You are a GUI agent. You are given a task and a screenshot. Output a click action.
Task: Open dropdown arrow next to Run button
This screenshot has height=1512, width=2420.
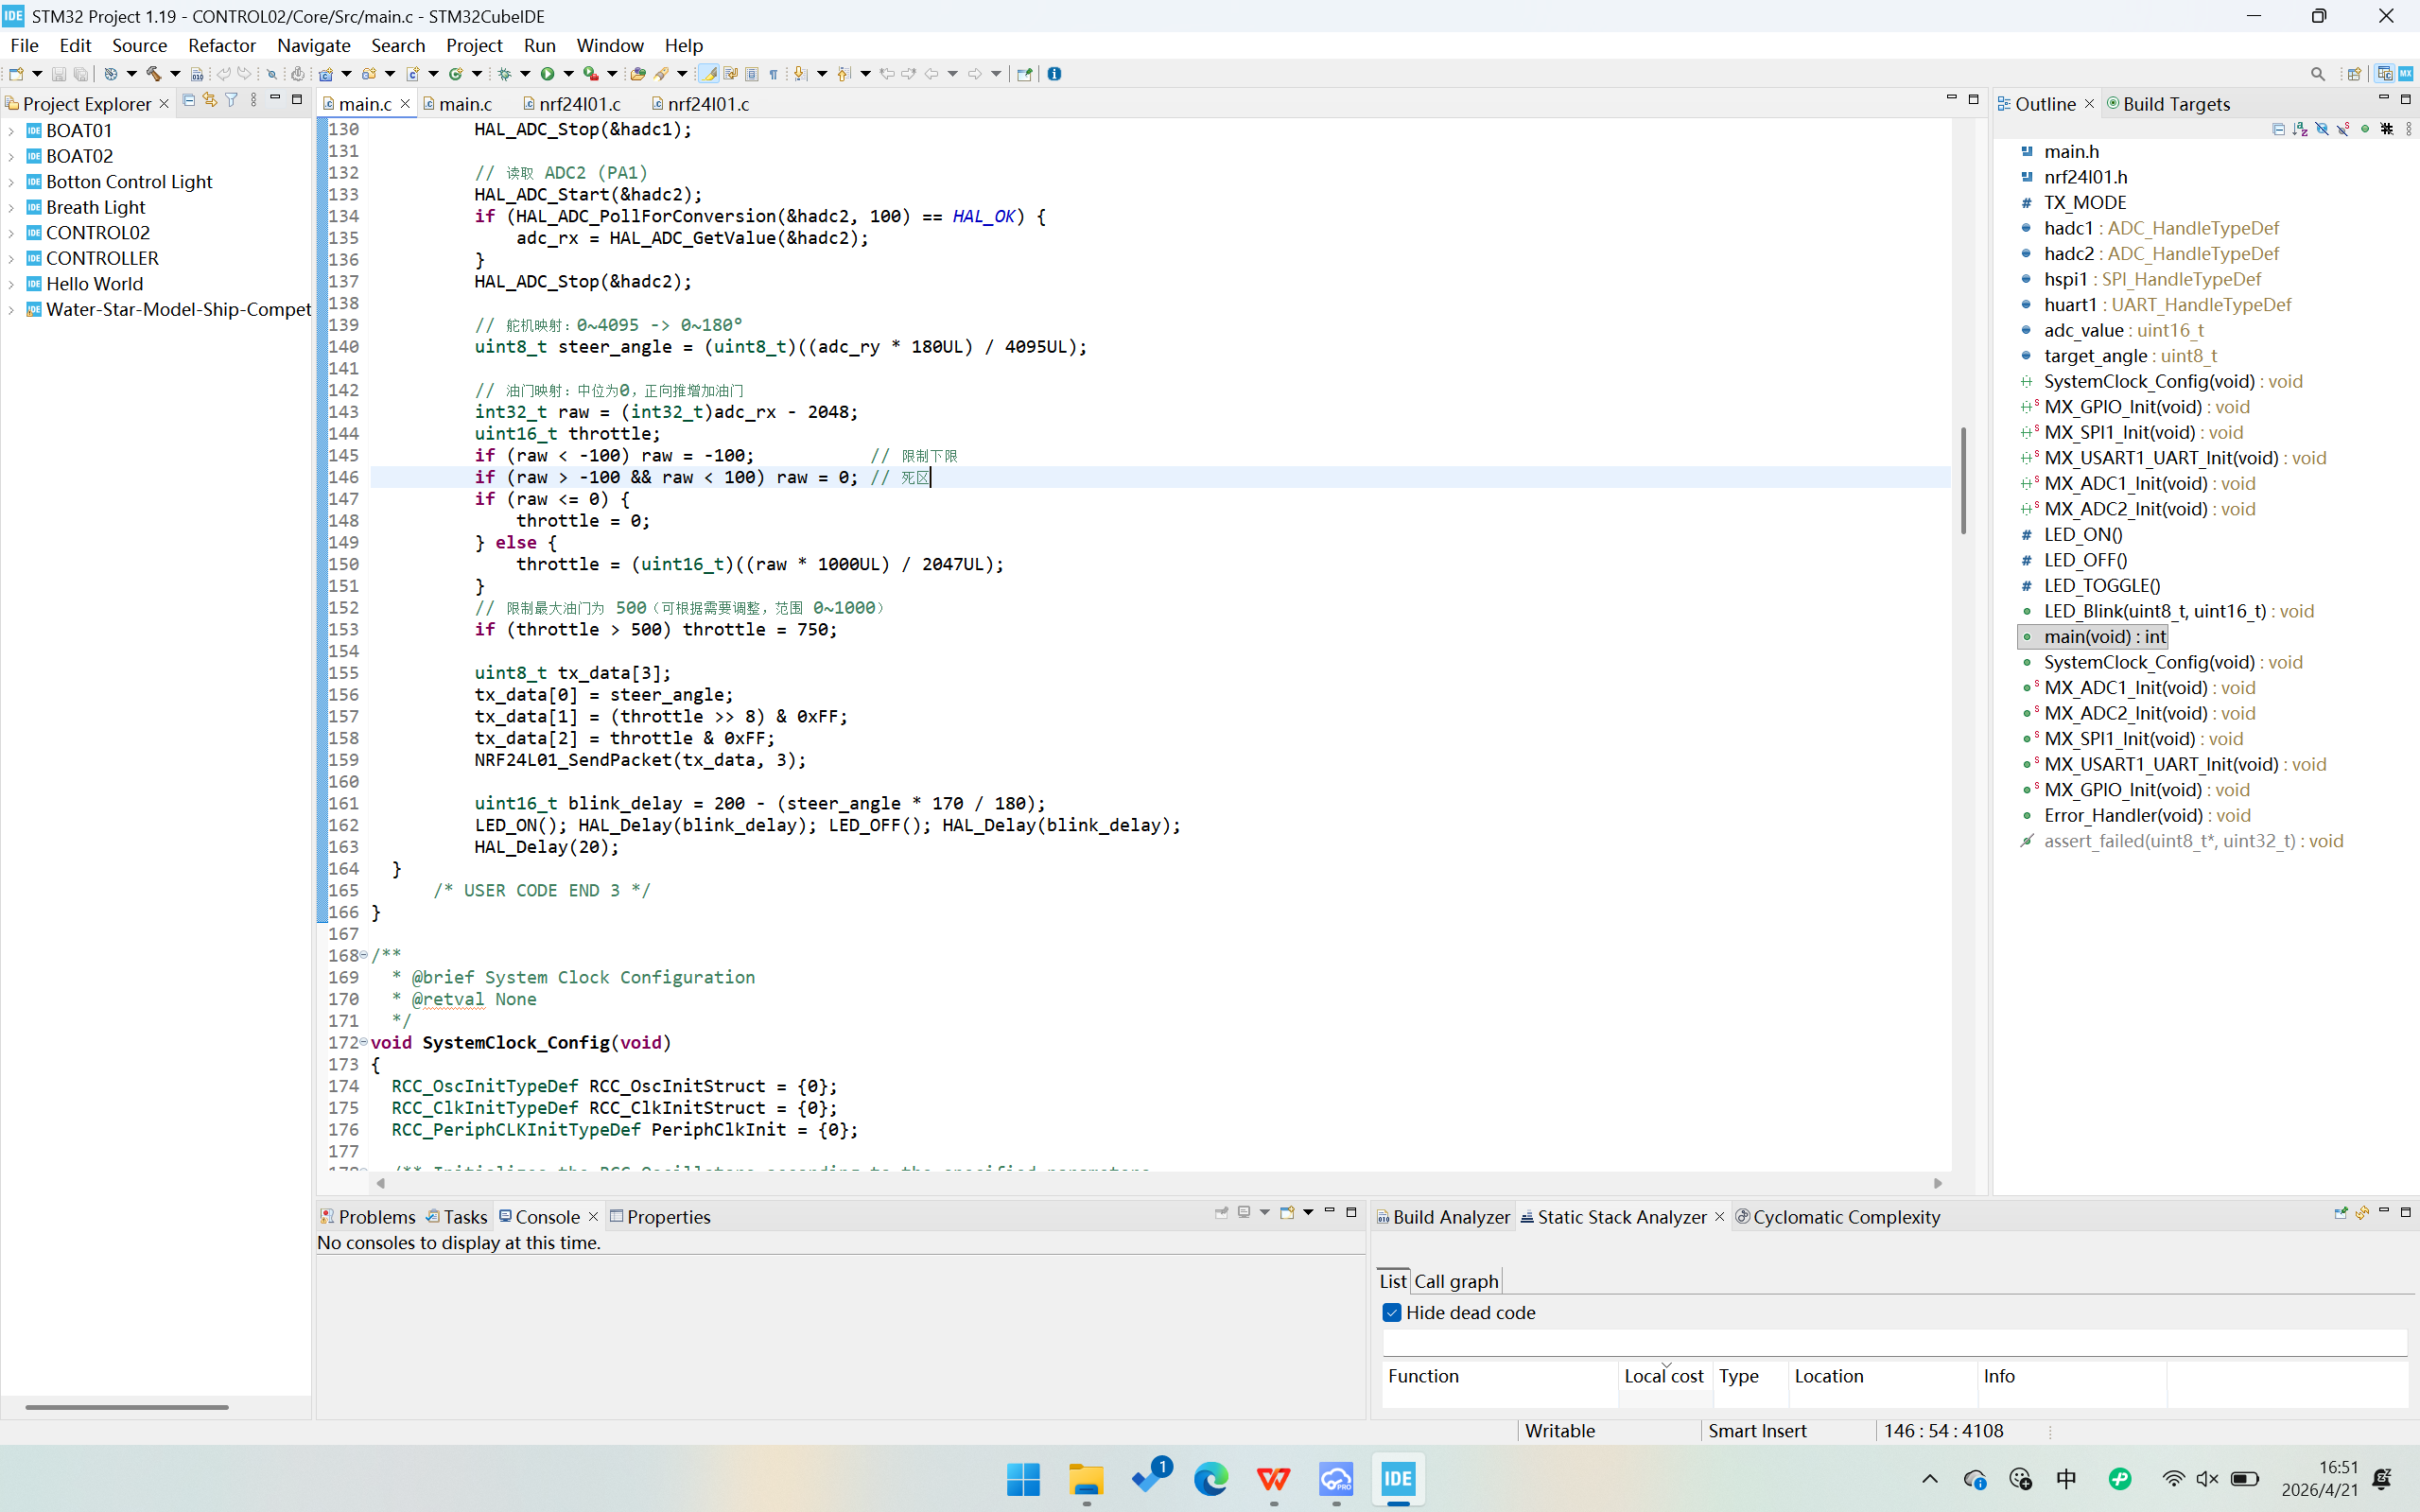click(x=568, y=74)
